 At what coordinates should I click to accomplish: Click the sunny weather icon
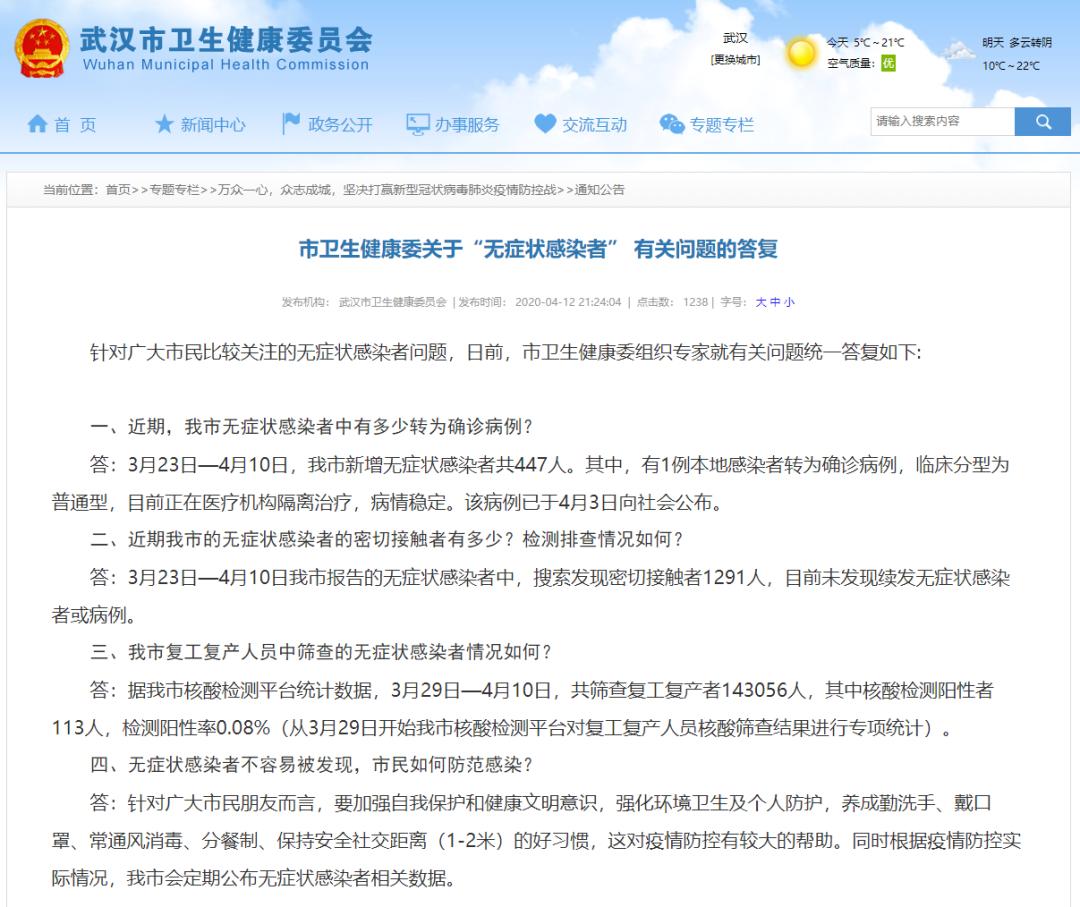(x=801, y=52)
